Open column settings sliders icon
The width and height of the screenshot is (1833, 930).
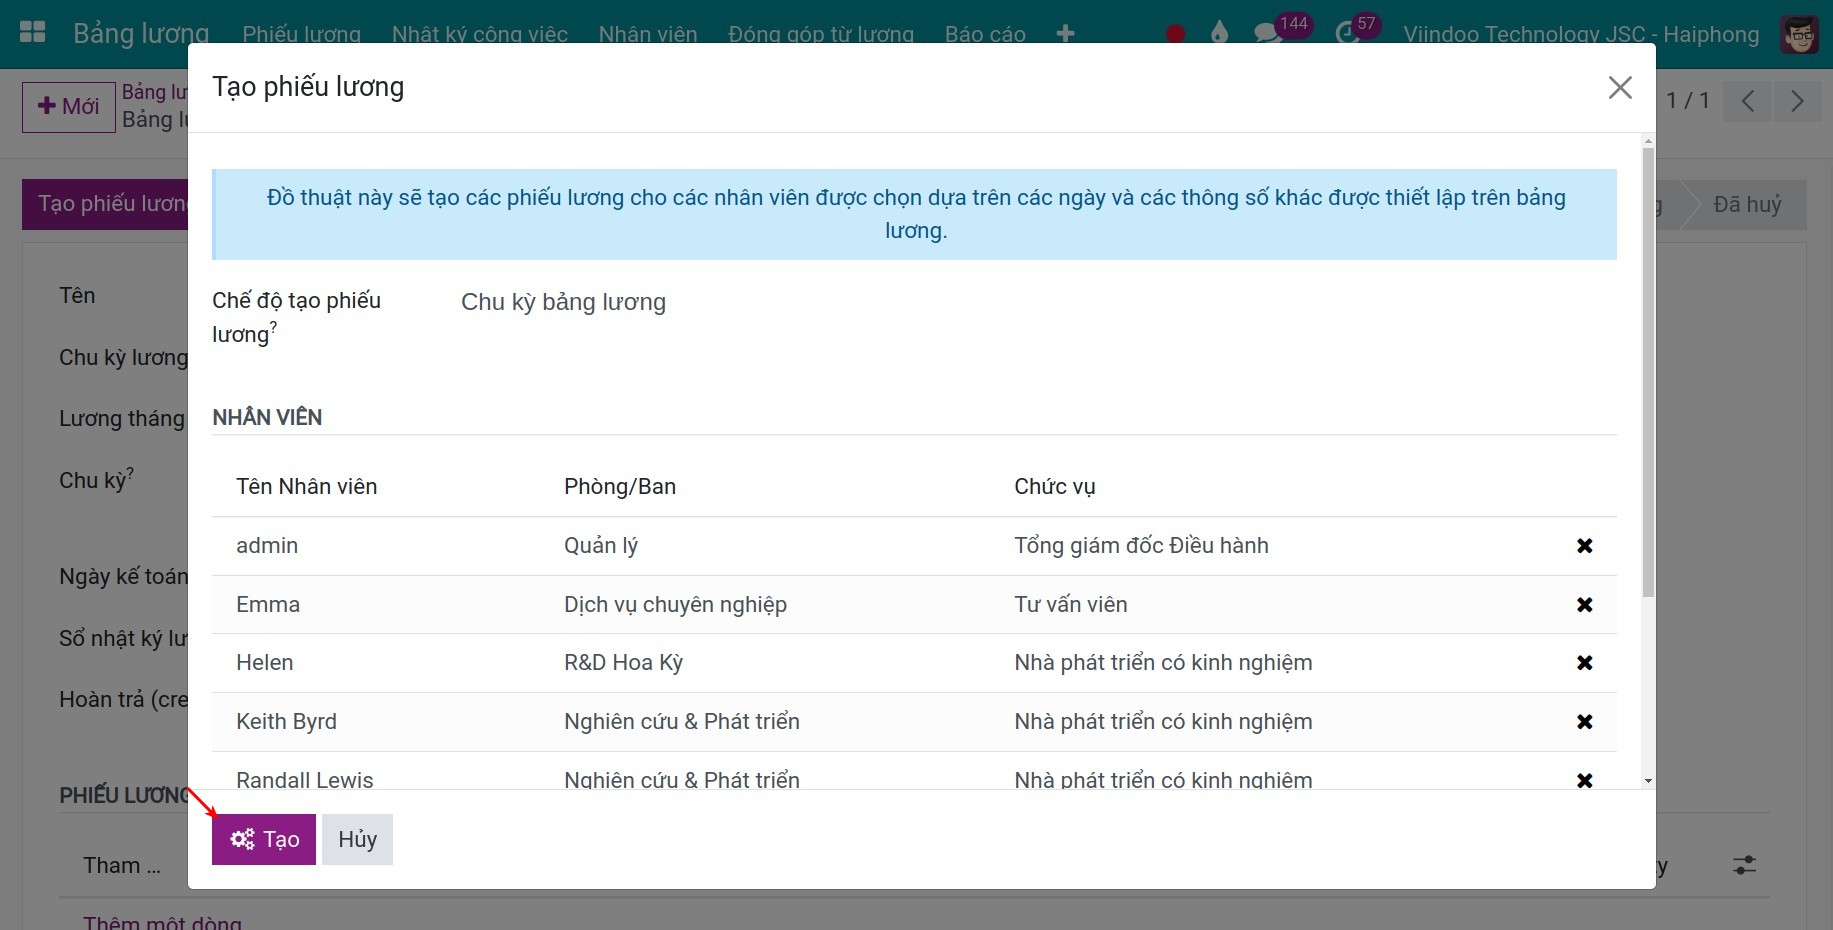pyautogui.click(x=1745, y=865)
